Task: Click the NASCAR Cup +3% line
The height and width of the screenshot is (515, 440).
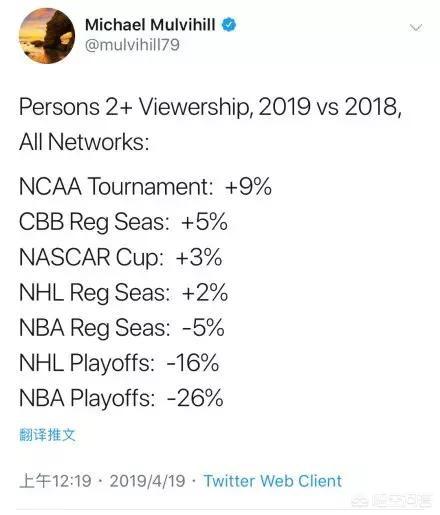Action: point(120,257)
